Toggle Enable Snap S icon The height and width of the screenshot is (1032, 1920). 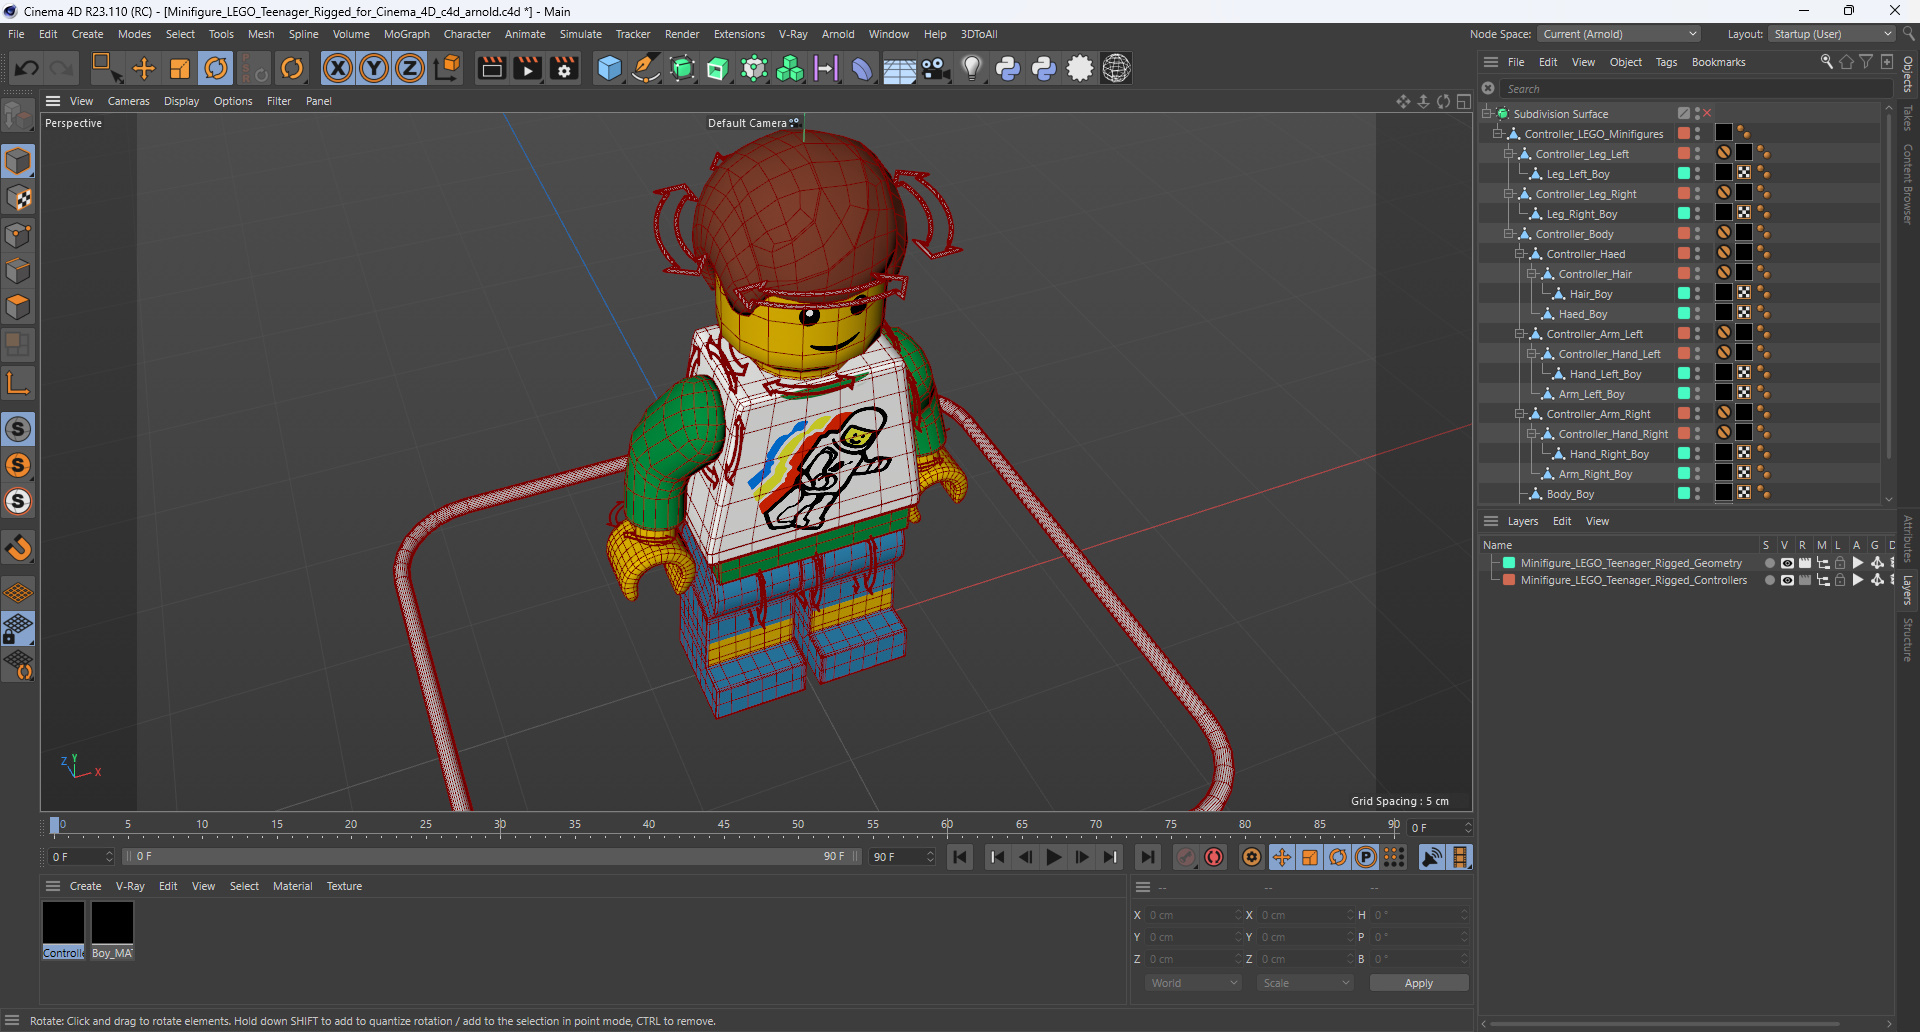[18, 429]
